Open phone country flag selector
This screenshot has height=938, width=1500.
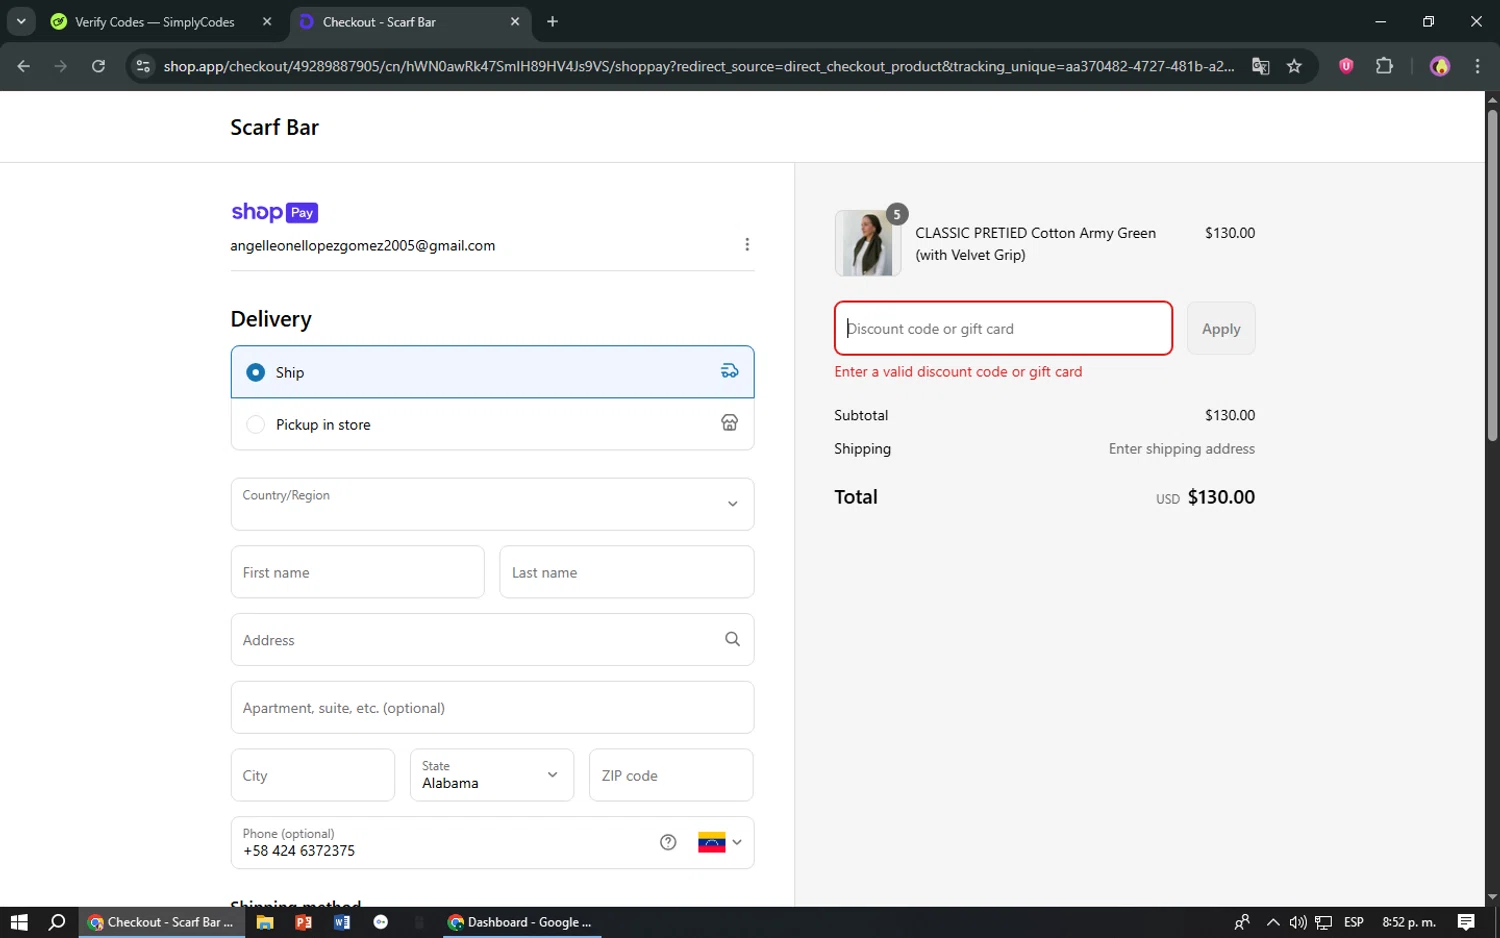720,842
